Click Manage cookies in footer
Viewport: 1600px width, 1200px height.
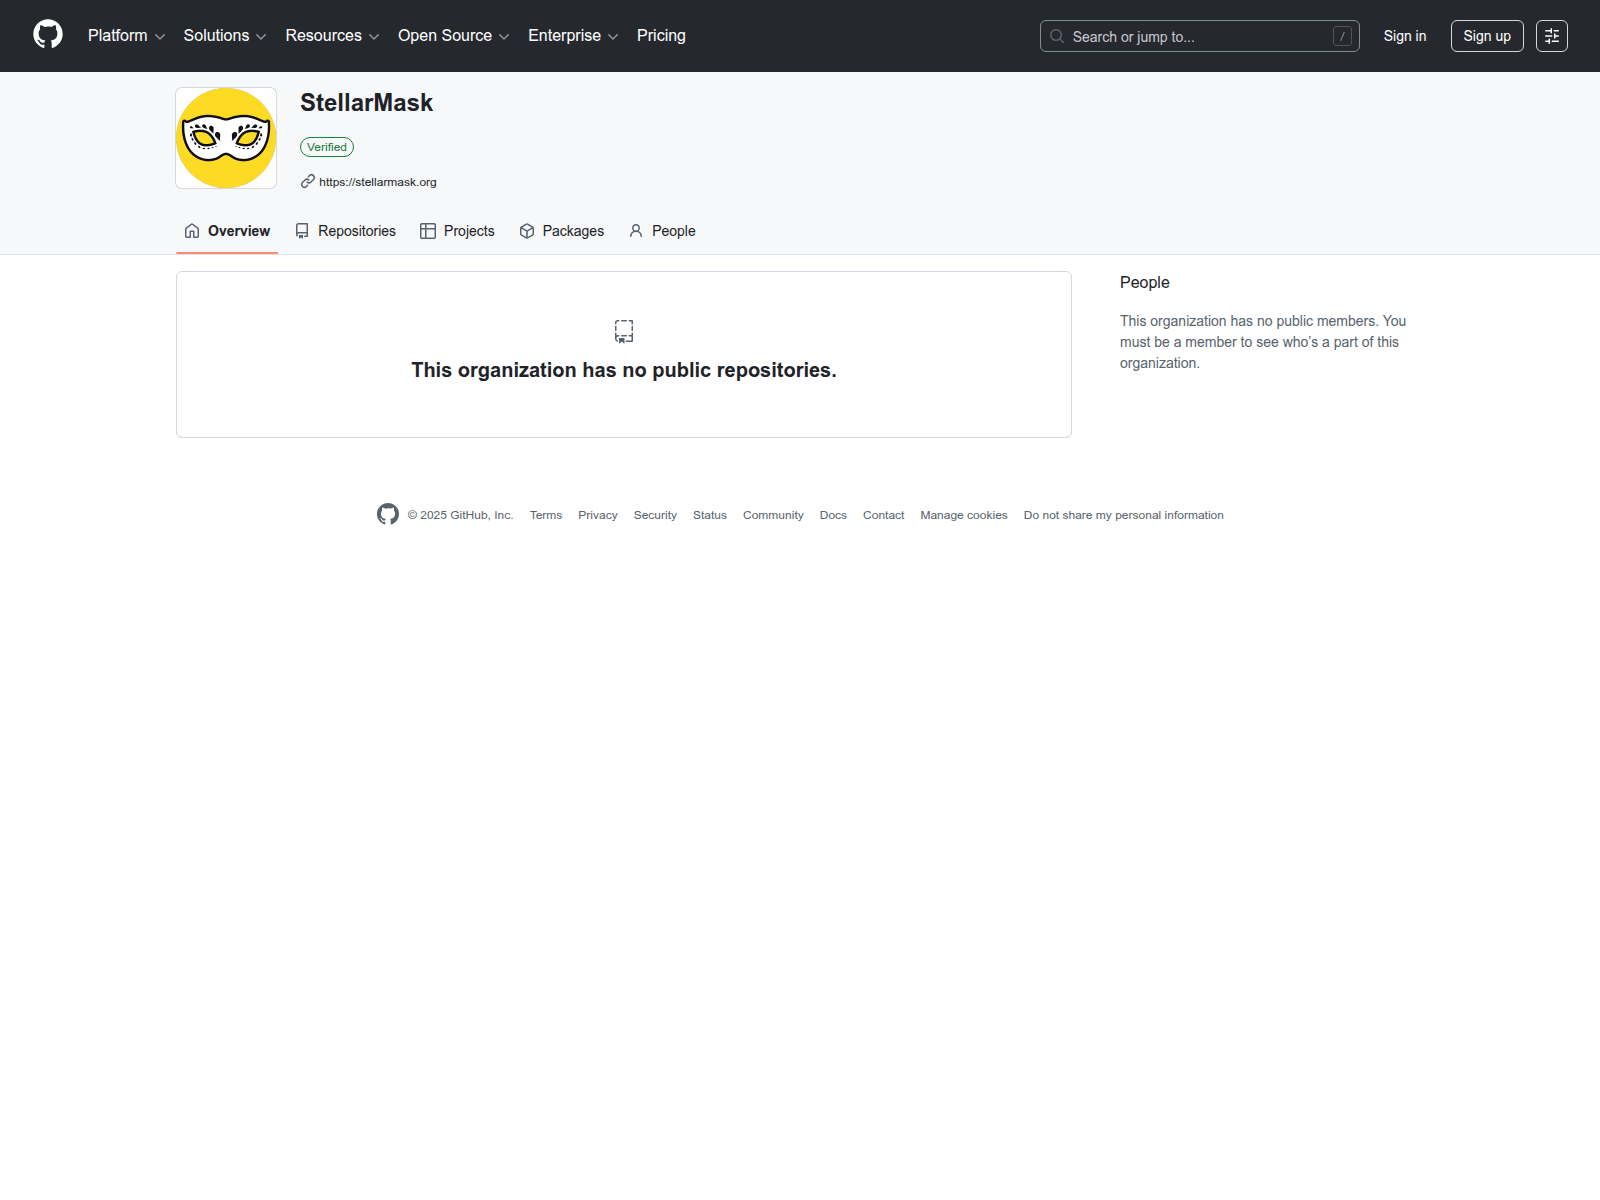[x=964, y=515]
